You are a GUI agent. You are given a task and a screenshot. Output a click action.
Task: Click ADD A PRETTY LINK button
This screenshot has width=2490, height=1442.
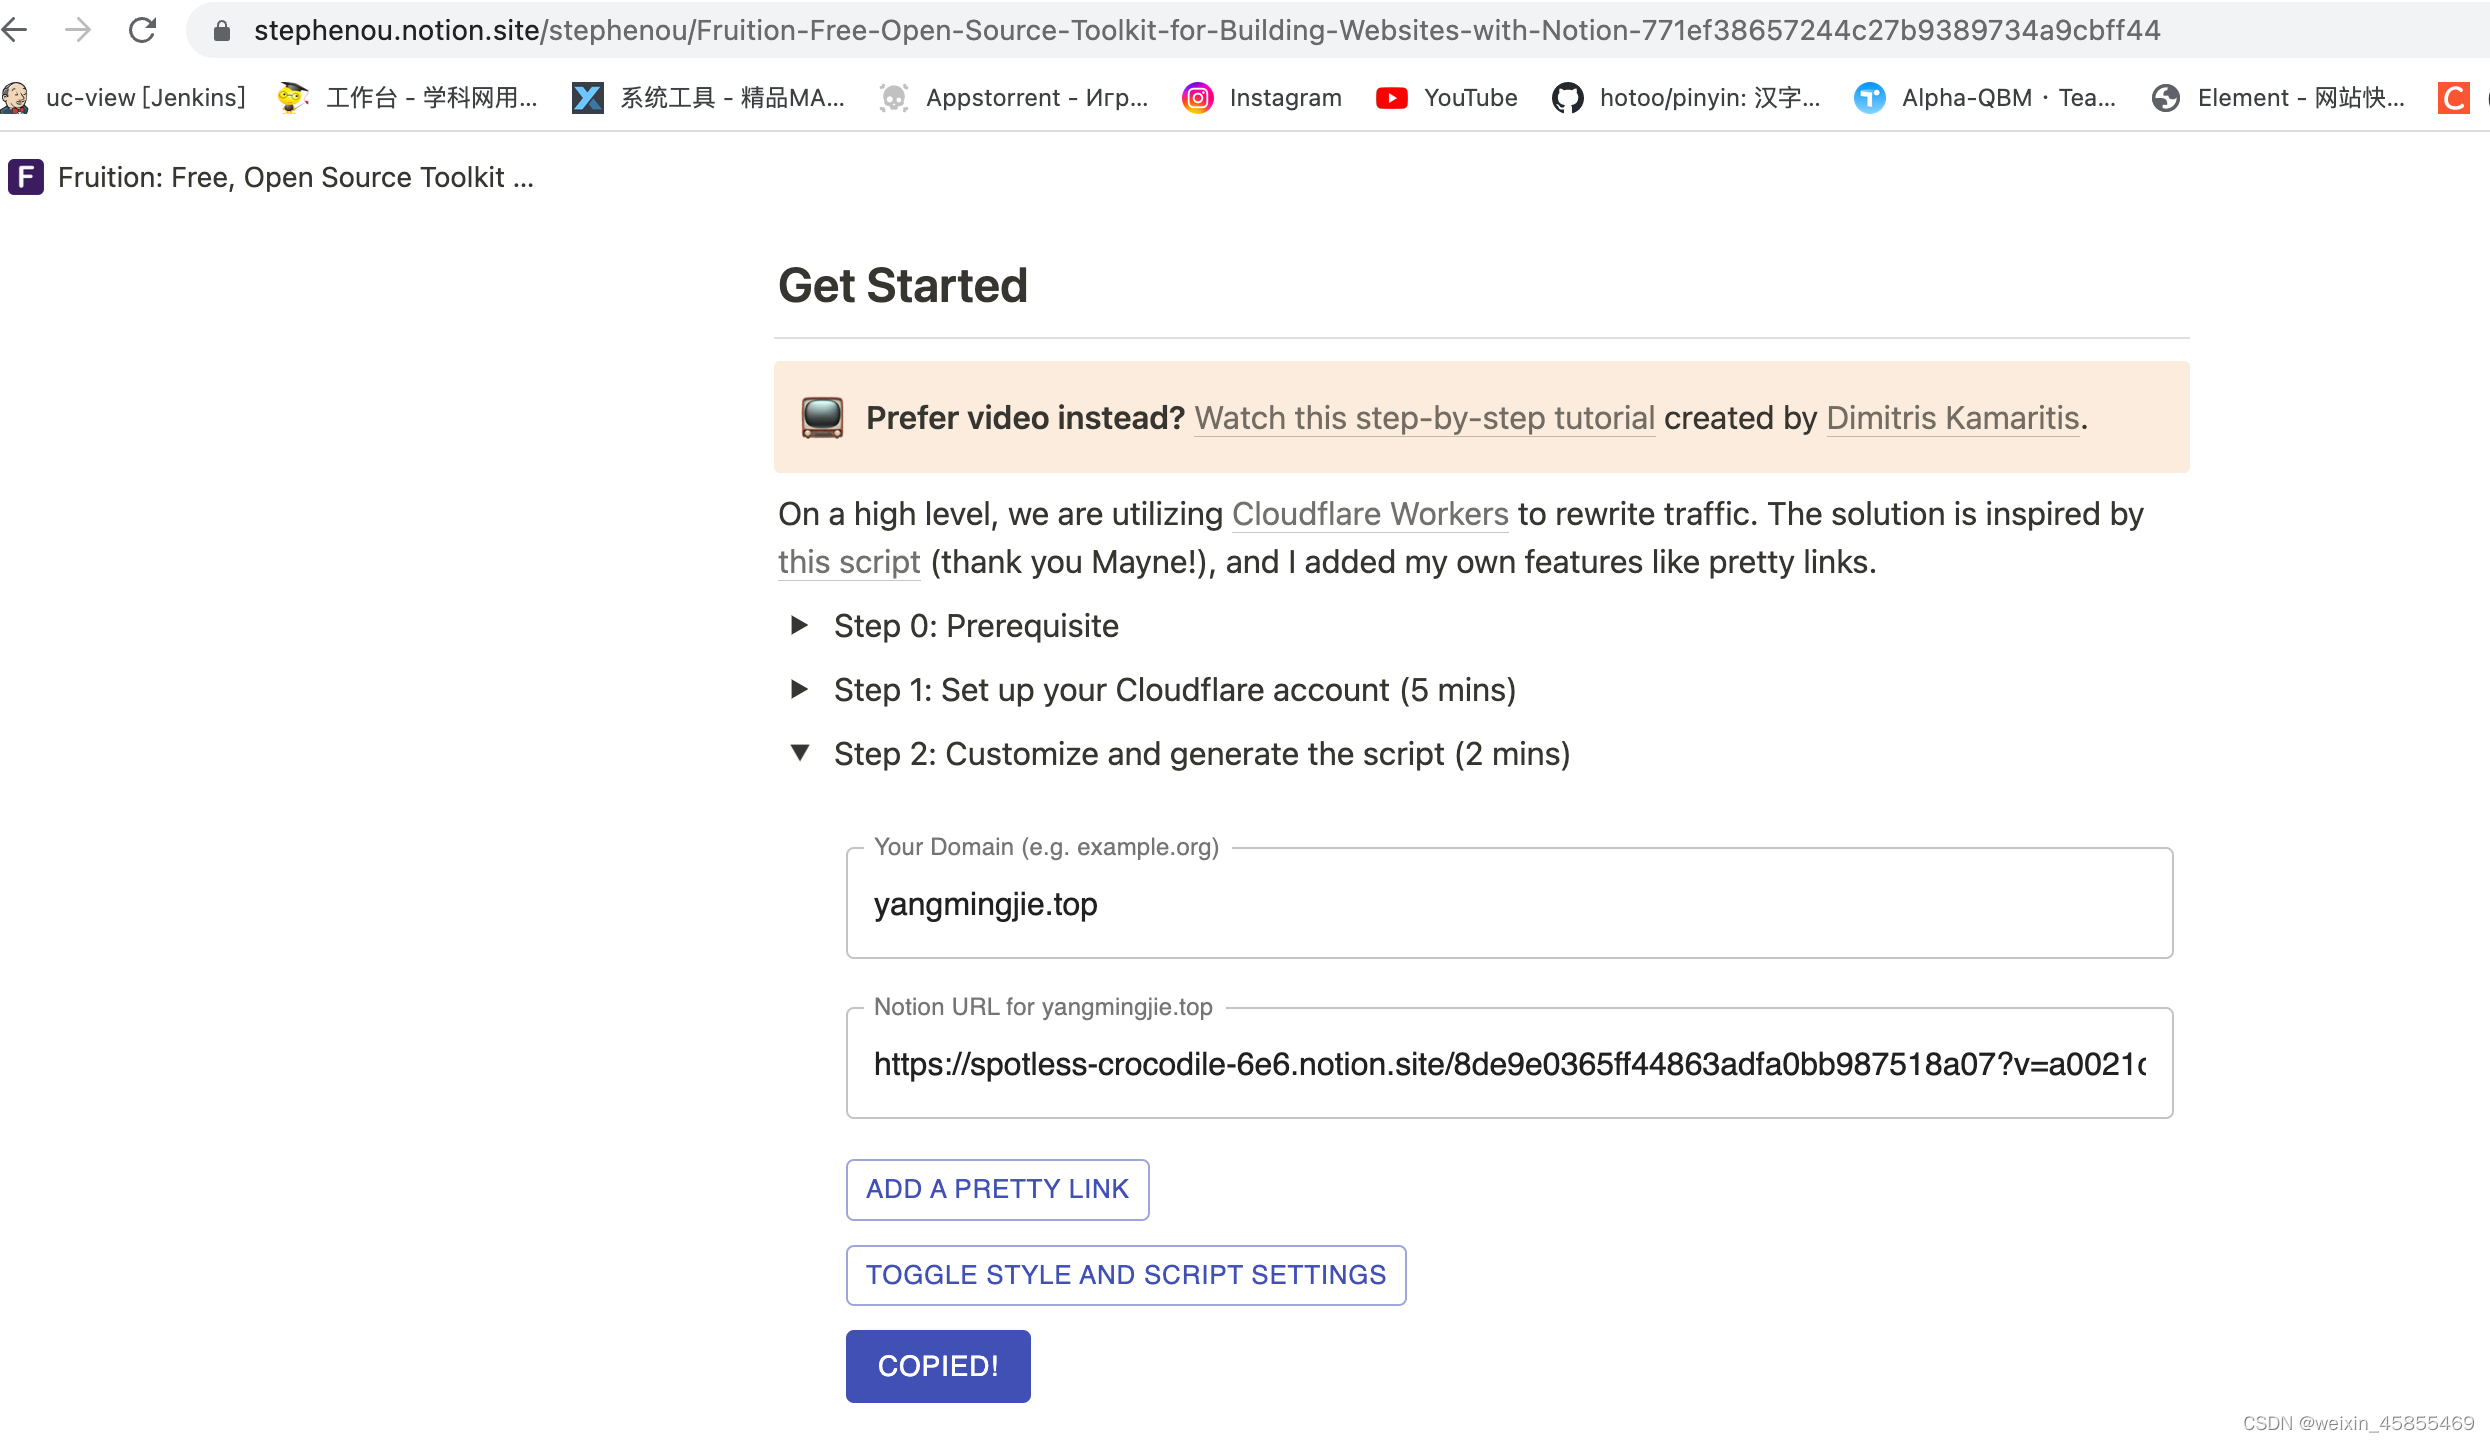click(x=996, y=1189)
